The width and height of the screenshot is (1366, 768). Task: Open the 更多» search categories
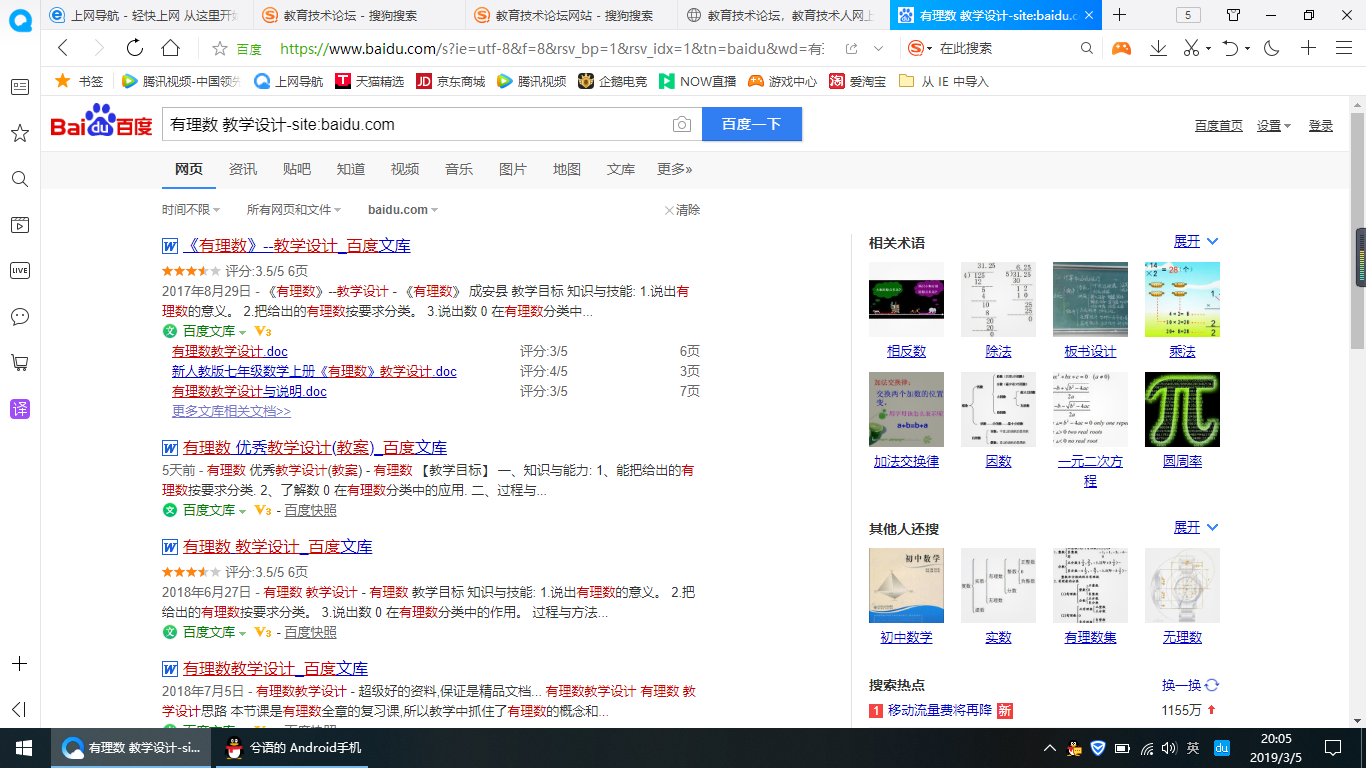[674, 169]
